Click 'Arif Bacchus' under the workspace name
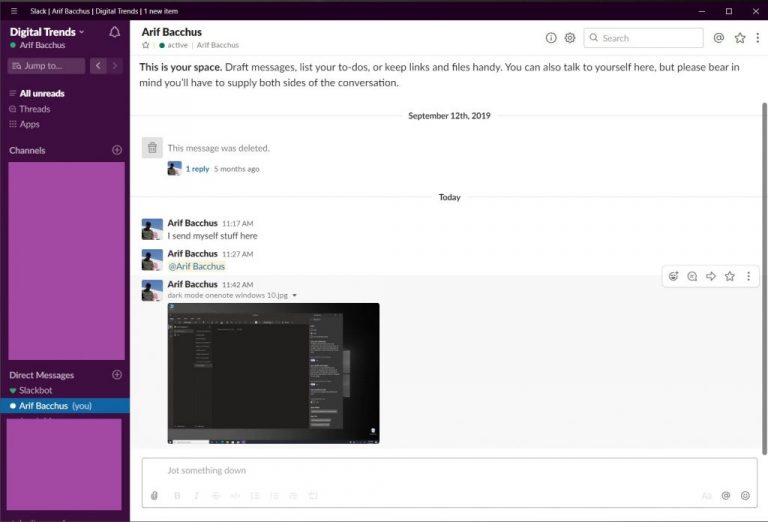The height and width of the screenshot is (522, 768). click(42, 45)
